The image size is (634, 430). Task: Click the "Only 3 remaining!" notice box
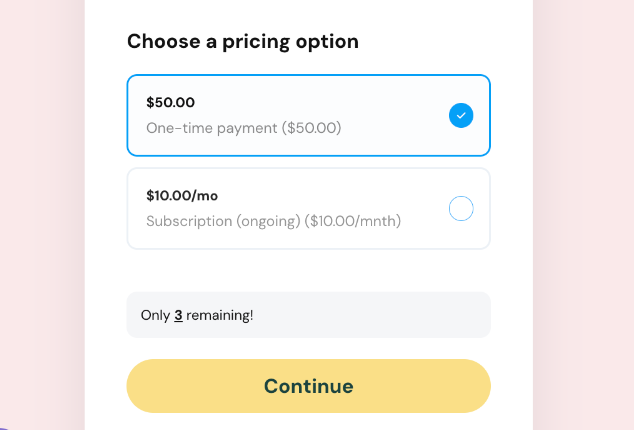click(x=308, y=315)
